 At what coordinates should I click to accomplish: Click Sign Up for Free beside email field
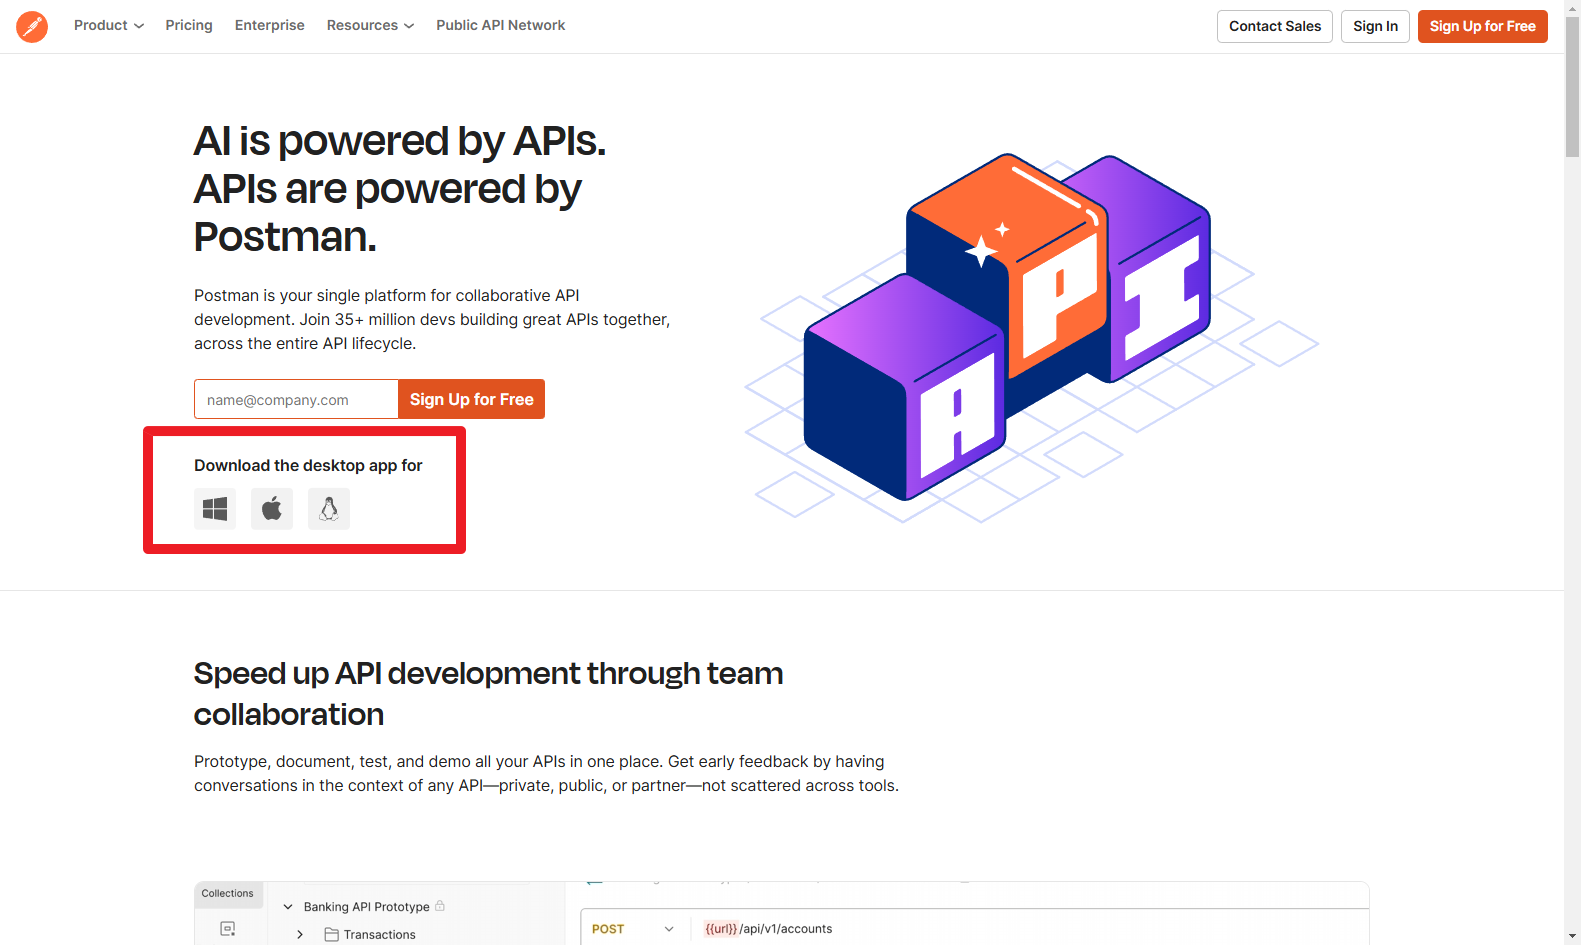tap(471, 399)
